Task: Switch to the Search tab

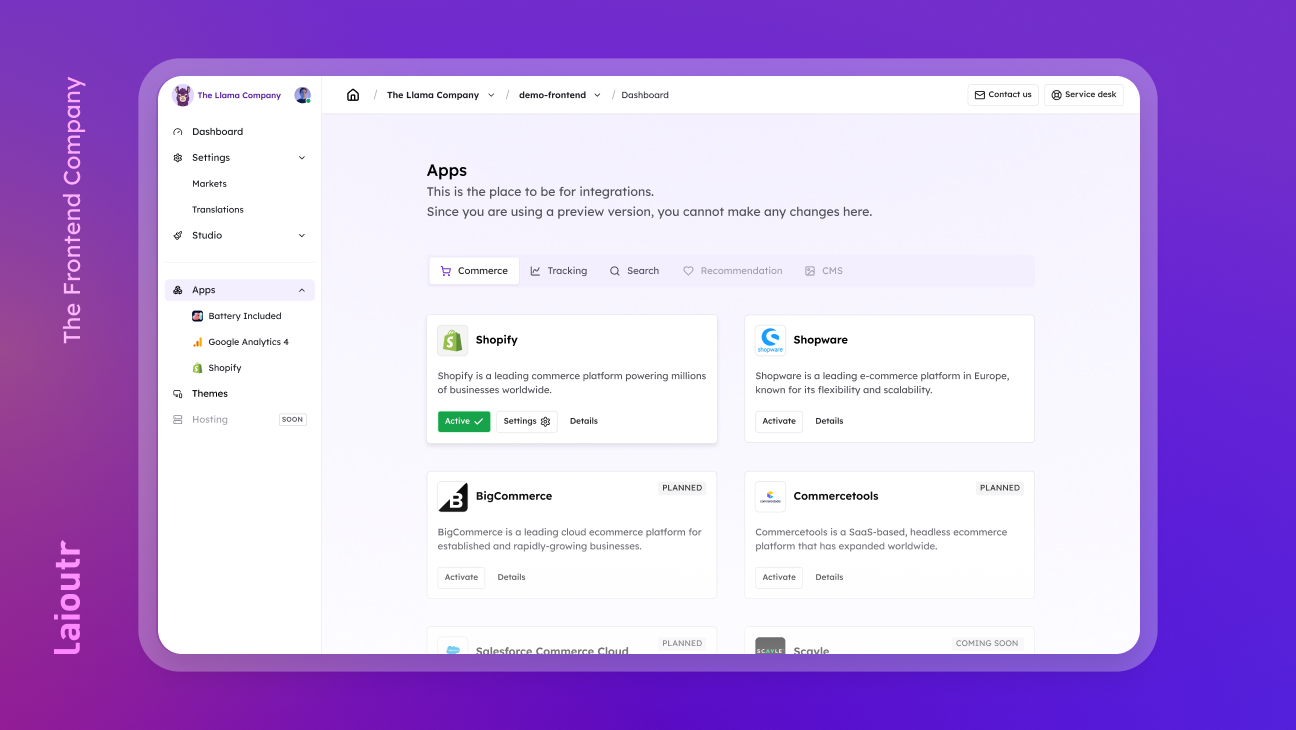Action: click(634, 271)
